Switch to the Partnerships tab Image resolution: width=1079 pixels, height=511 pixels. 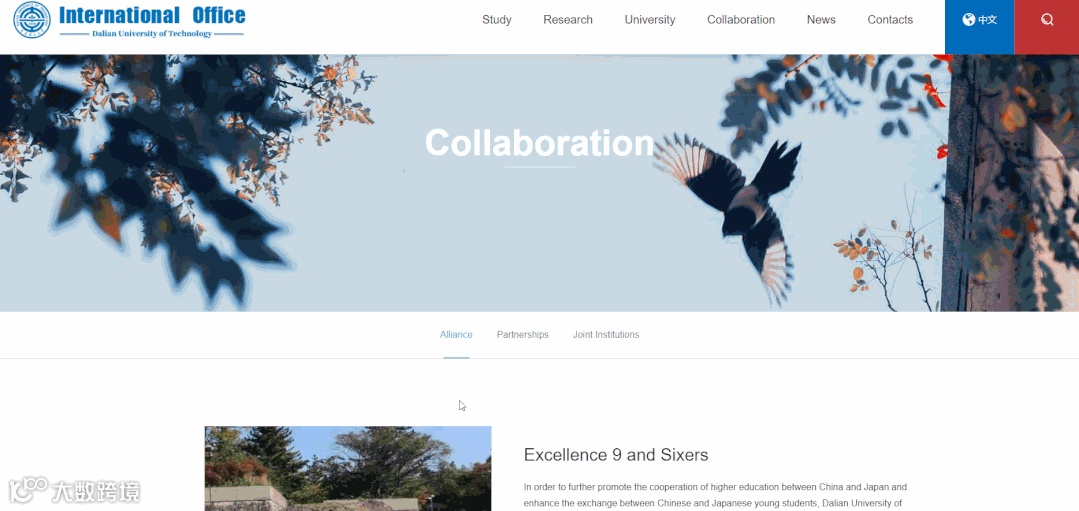click(522, 335)
